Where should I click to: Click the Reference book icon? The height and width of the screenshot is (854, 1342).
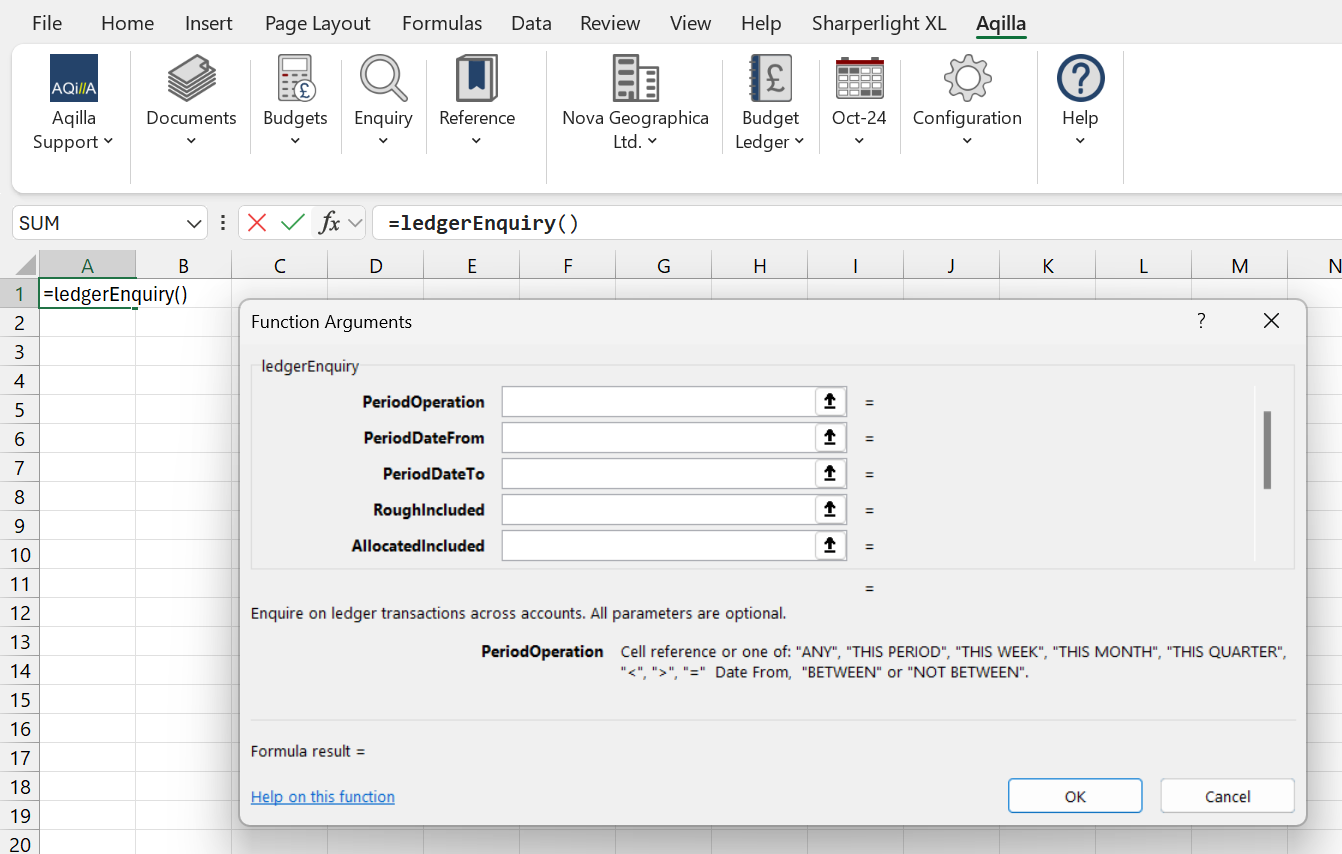coord(476,80)
